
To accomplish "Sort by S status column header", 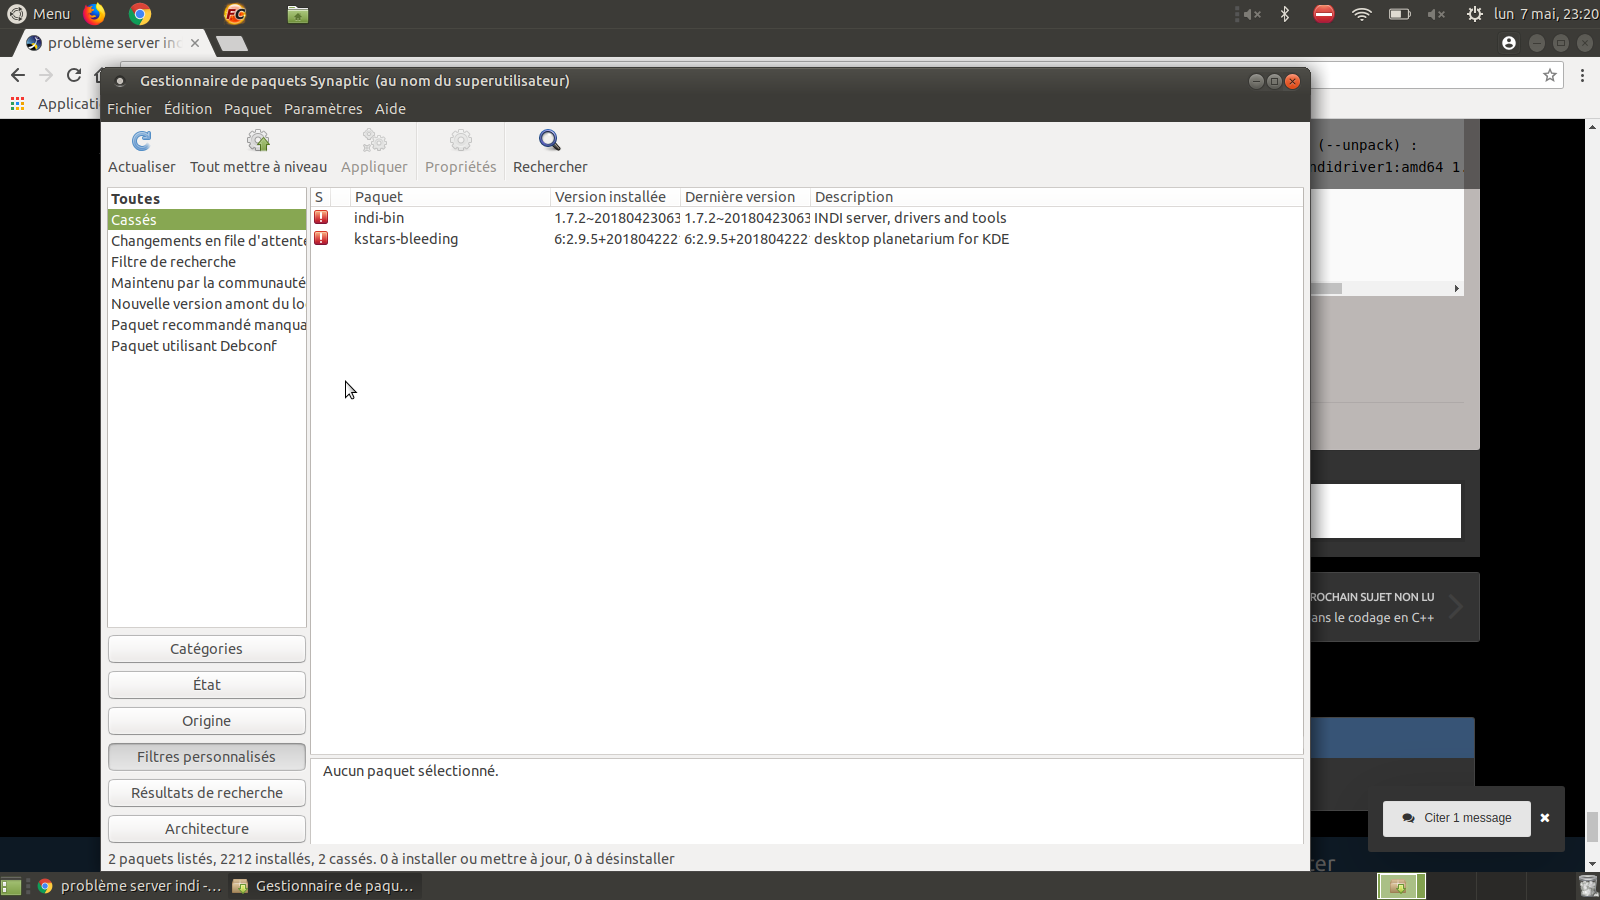I will pyautogui.click(x=320, y=197).
